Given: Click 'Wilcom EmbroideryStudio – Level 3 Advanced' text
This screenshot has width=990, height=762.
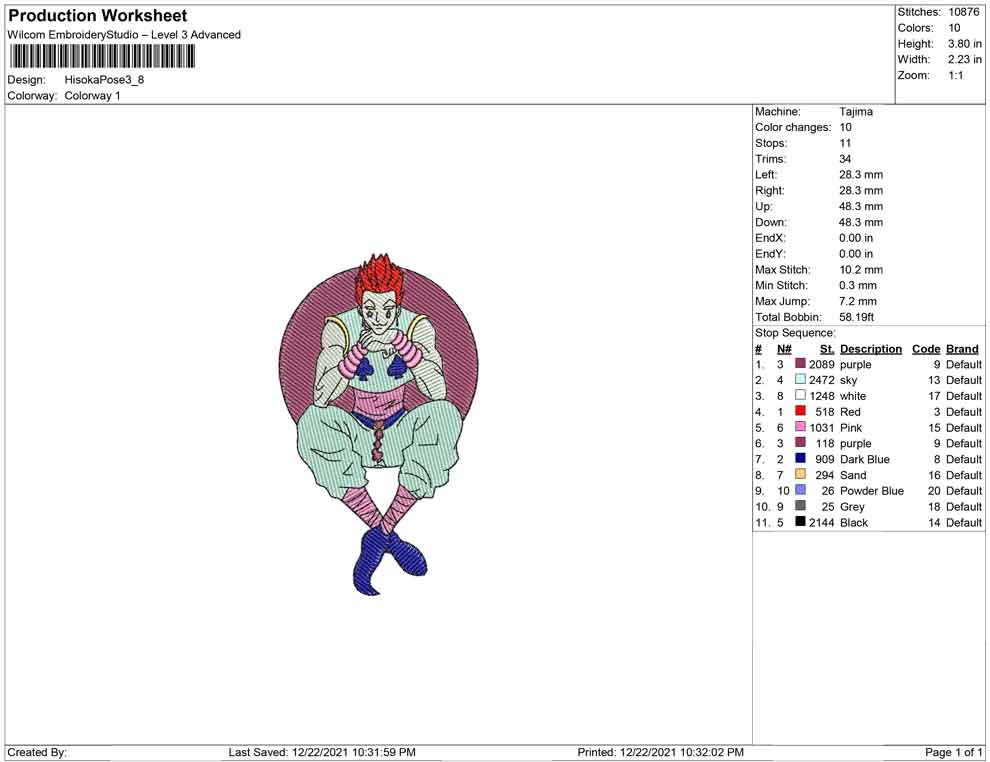Looking at the screenshot, I should tap(124, 35).
